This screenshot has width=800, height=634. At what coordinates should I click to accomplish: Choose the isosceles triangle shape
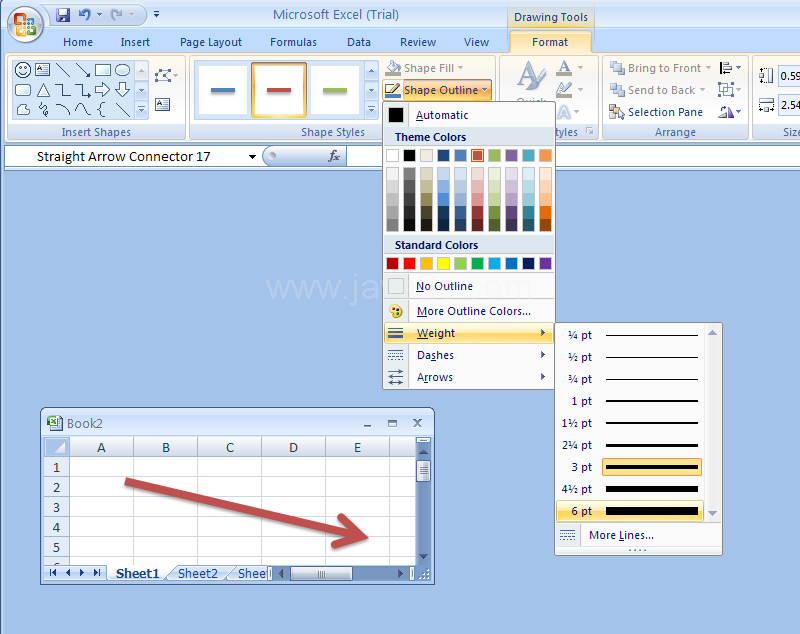[43, 90]
